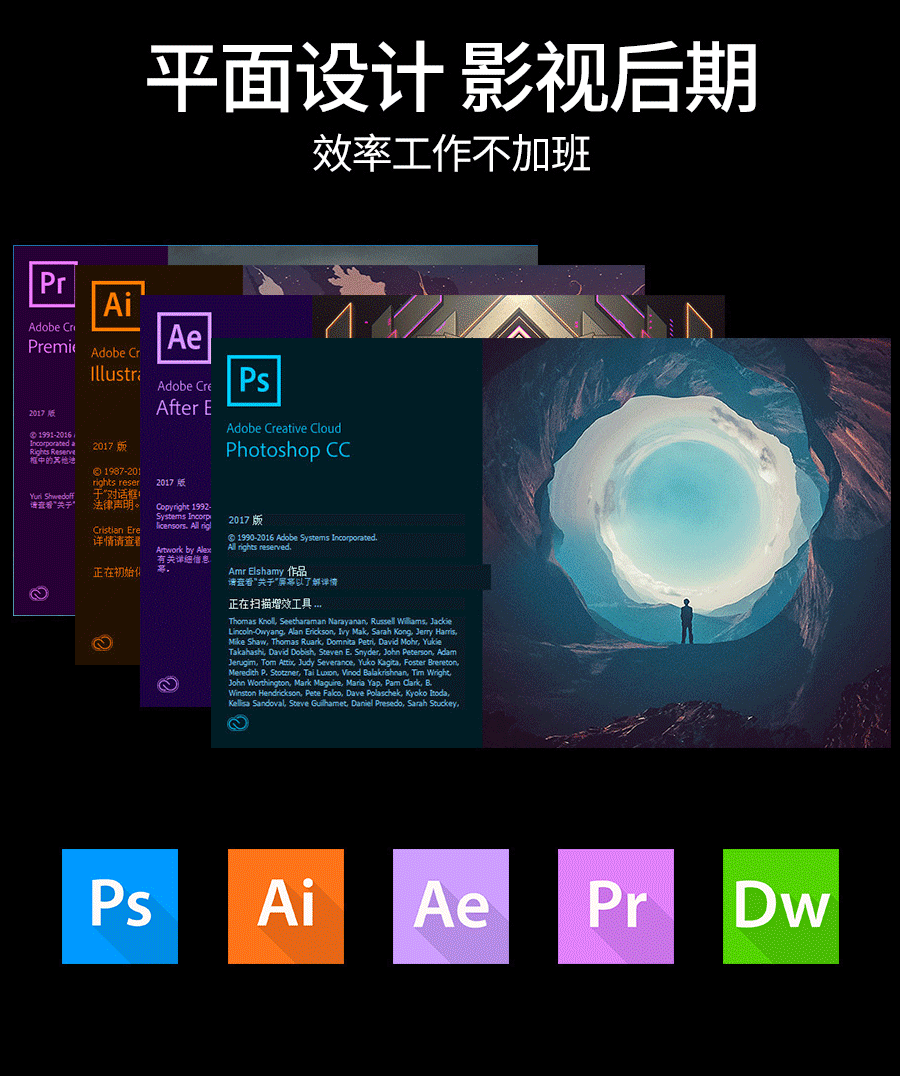Click the violet Pr Premiere icon tile
The width and height of the screenshot is (900, 1076).
[x=616, y=906]
